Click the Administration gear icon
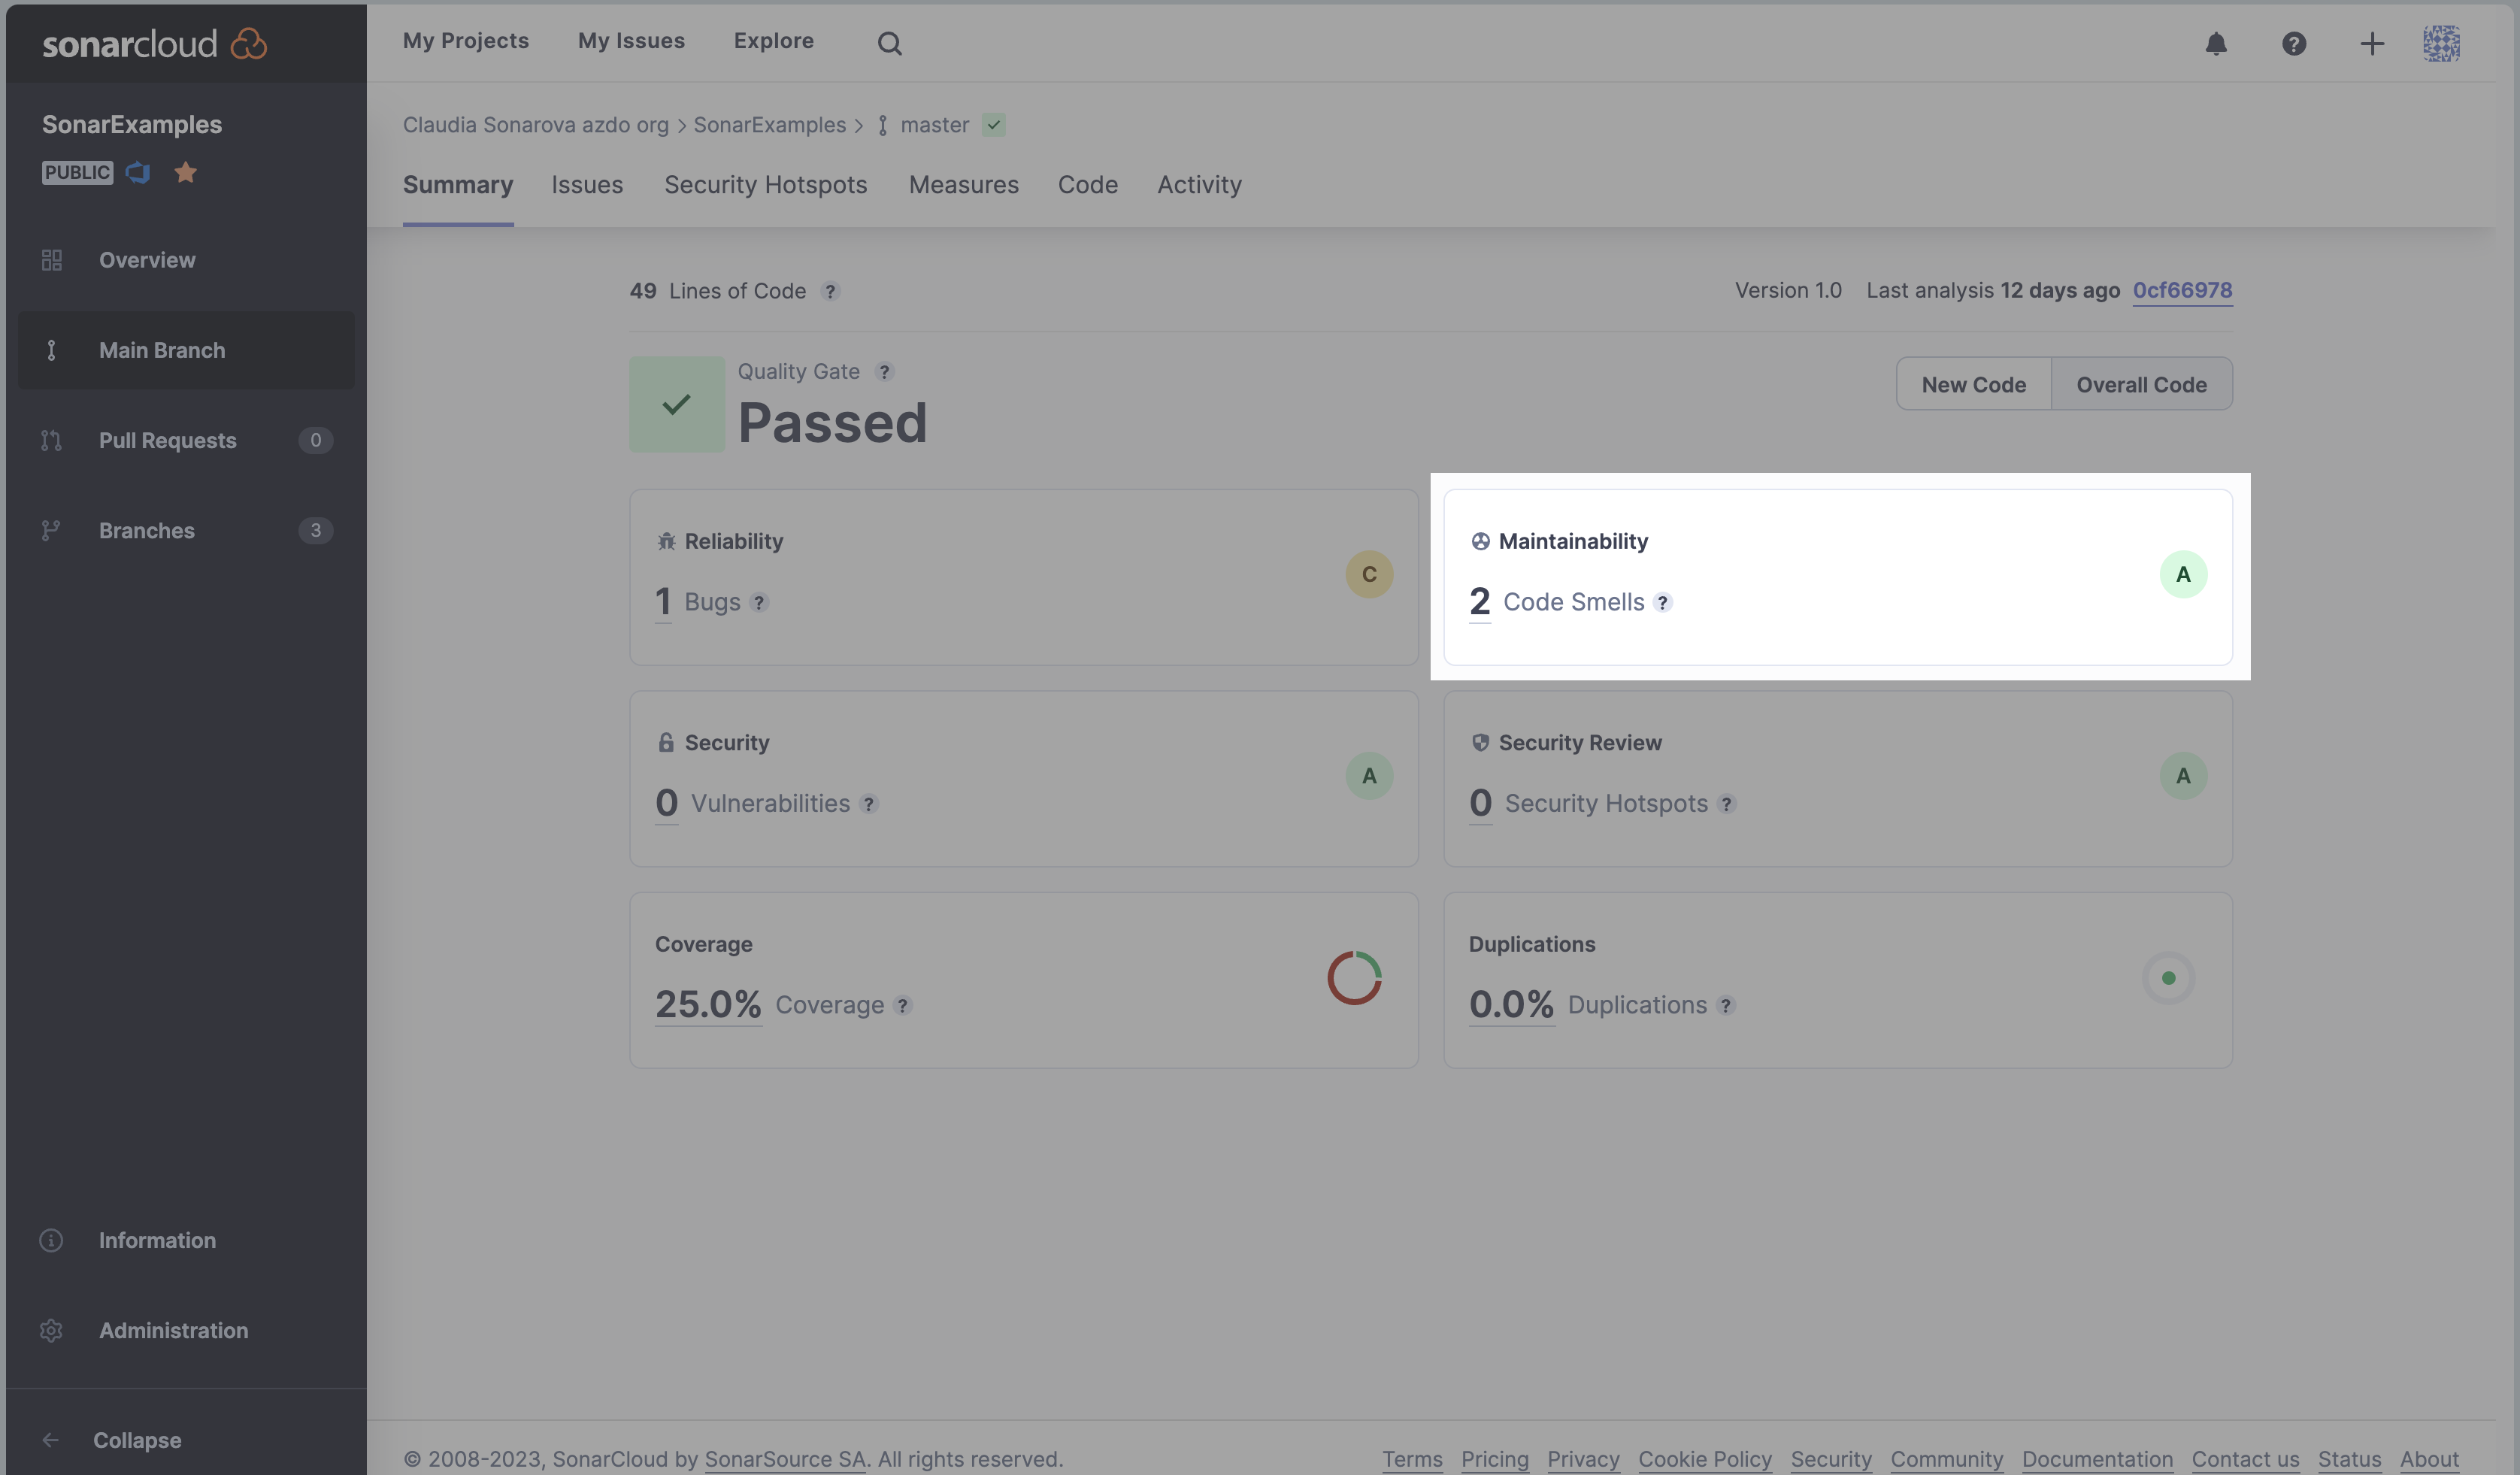The height and width of the screenshot is (1475, 2520). tap(51, 1330)
